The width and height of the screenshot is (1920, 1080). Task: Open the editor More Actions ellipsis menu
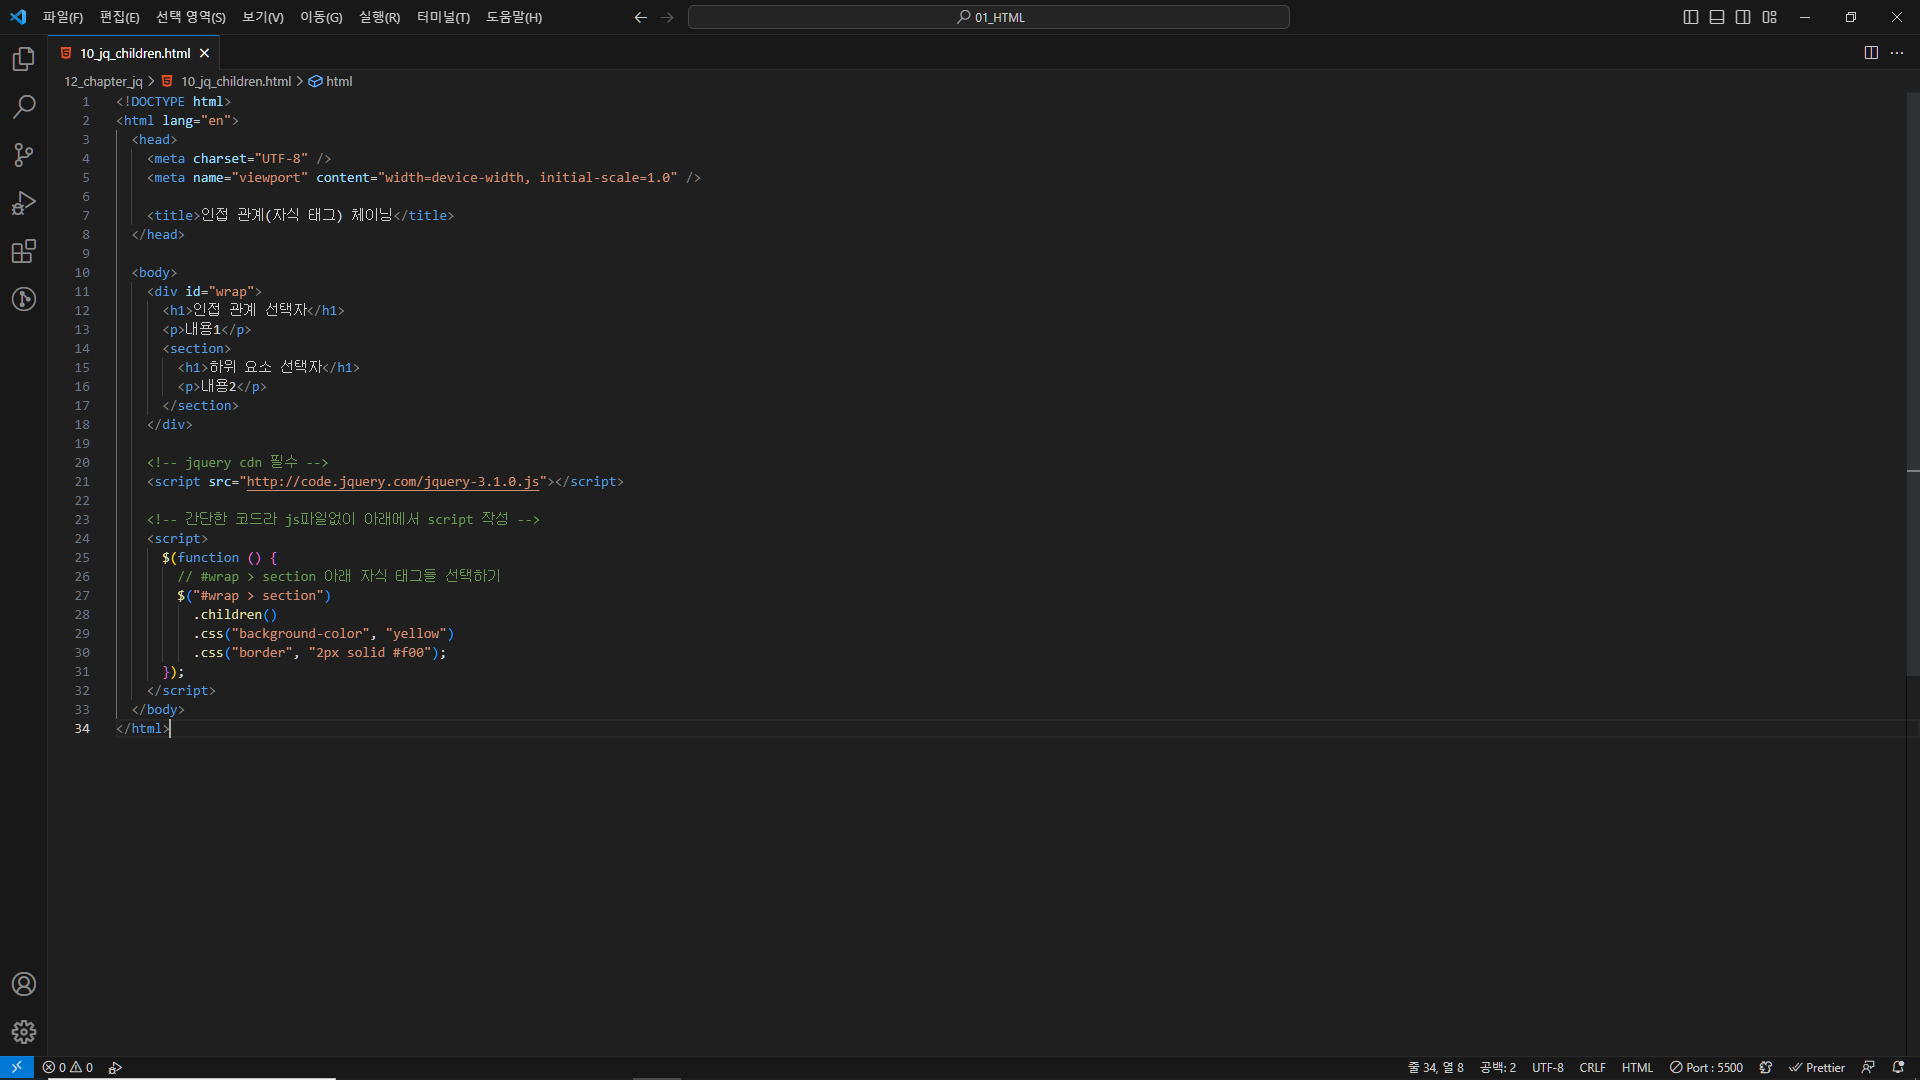(1897, 53)
